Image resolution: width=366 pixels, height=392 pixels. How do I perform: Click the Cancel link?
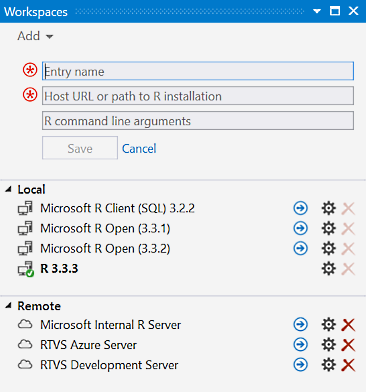(x=139, y=148)
